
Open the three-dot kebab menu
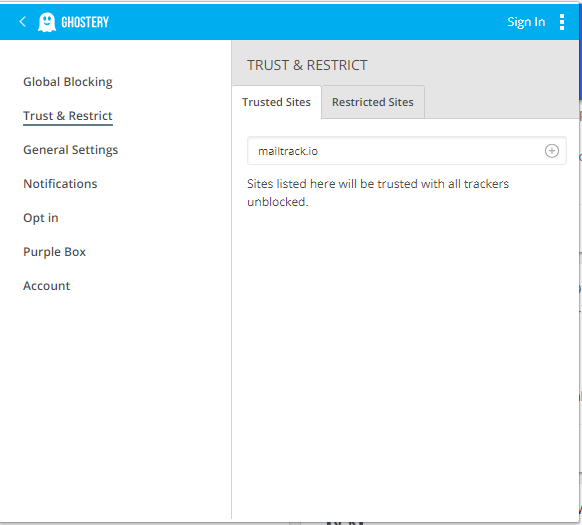[x=562, y=22]
